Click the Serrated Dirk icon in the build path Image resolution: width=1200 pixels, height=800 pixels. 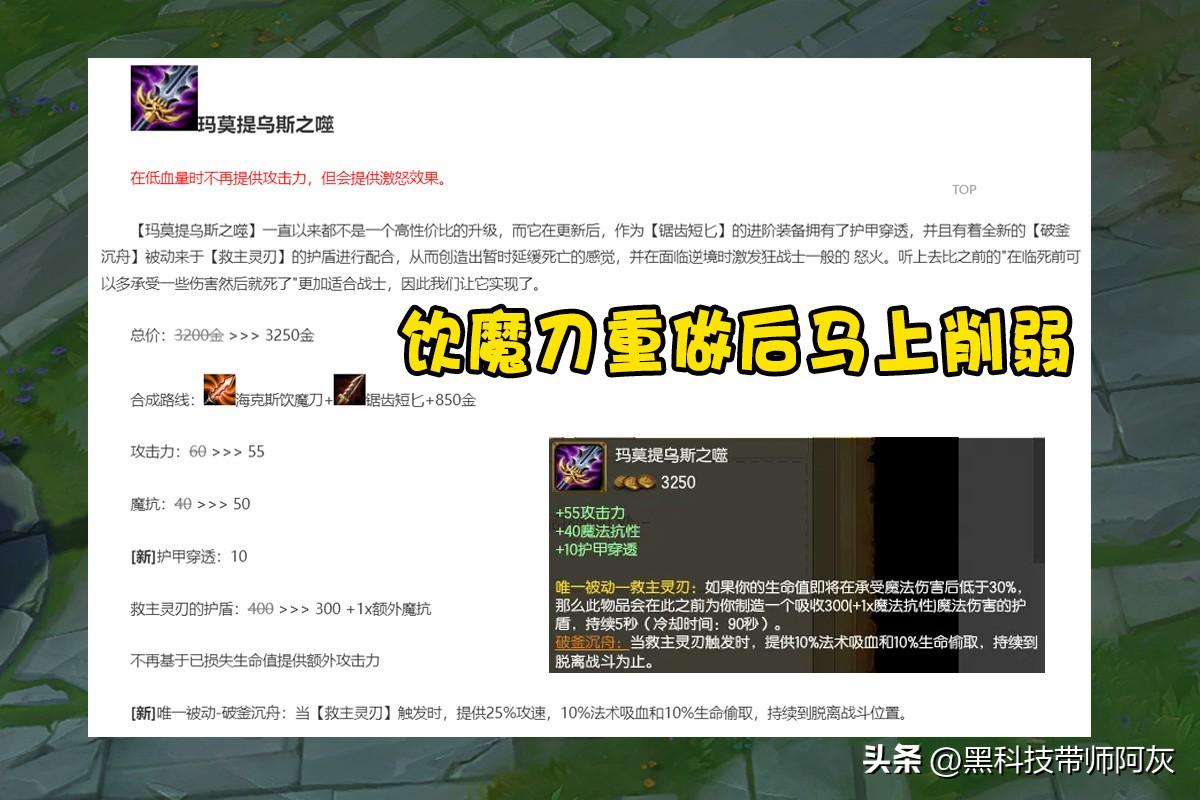tap(349, 389)
